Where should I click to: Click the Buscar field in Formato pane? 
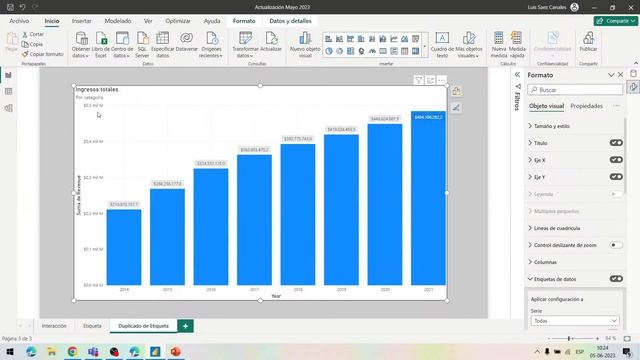point(575,89)
